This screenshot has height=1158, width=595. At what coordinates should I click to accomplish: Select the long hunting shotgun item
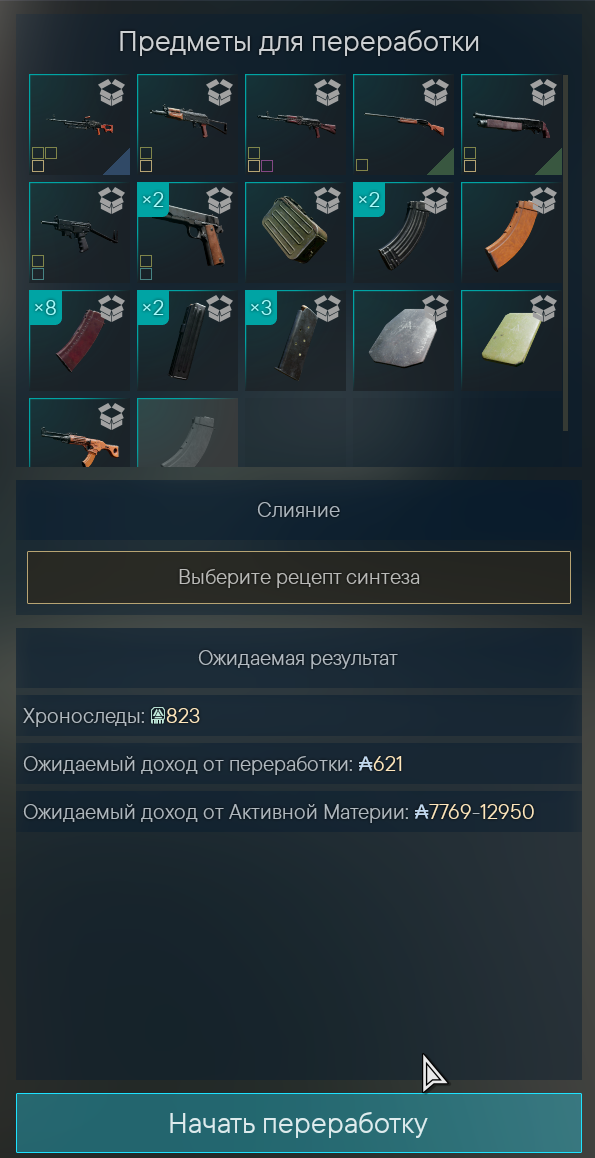coord(404,125)
